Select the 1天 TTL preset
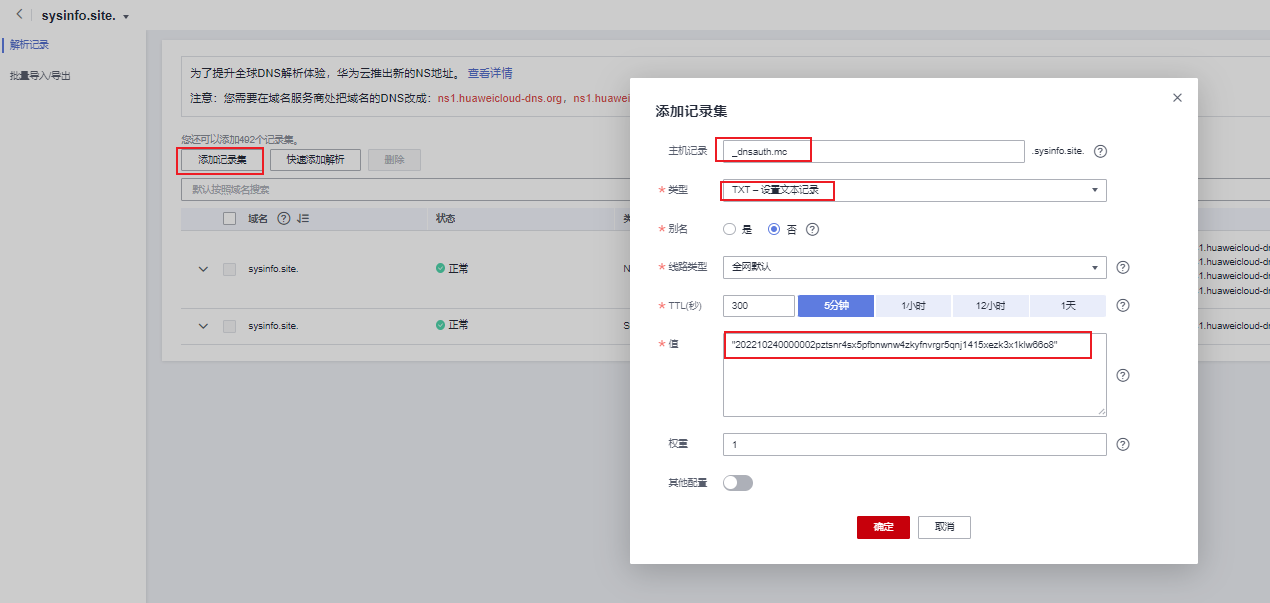 click(1067, 305)
